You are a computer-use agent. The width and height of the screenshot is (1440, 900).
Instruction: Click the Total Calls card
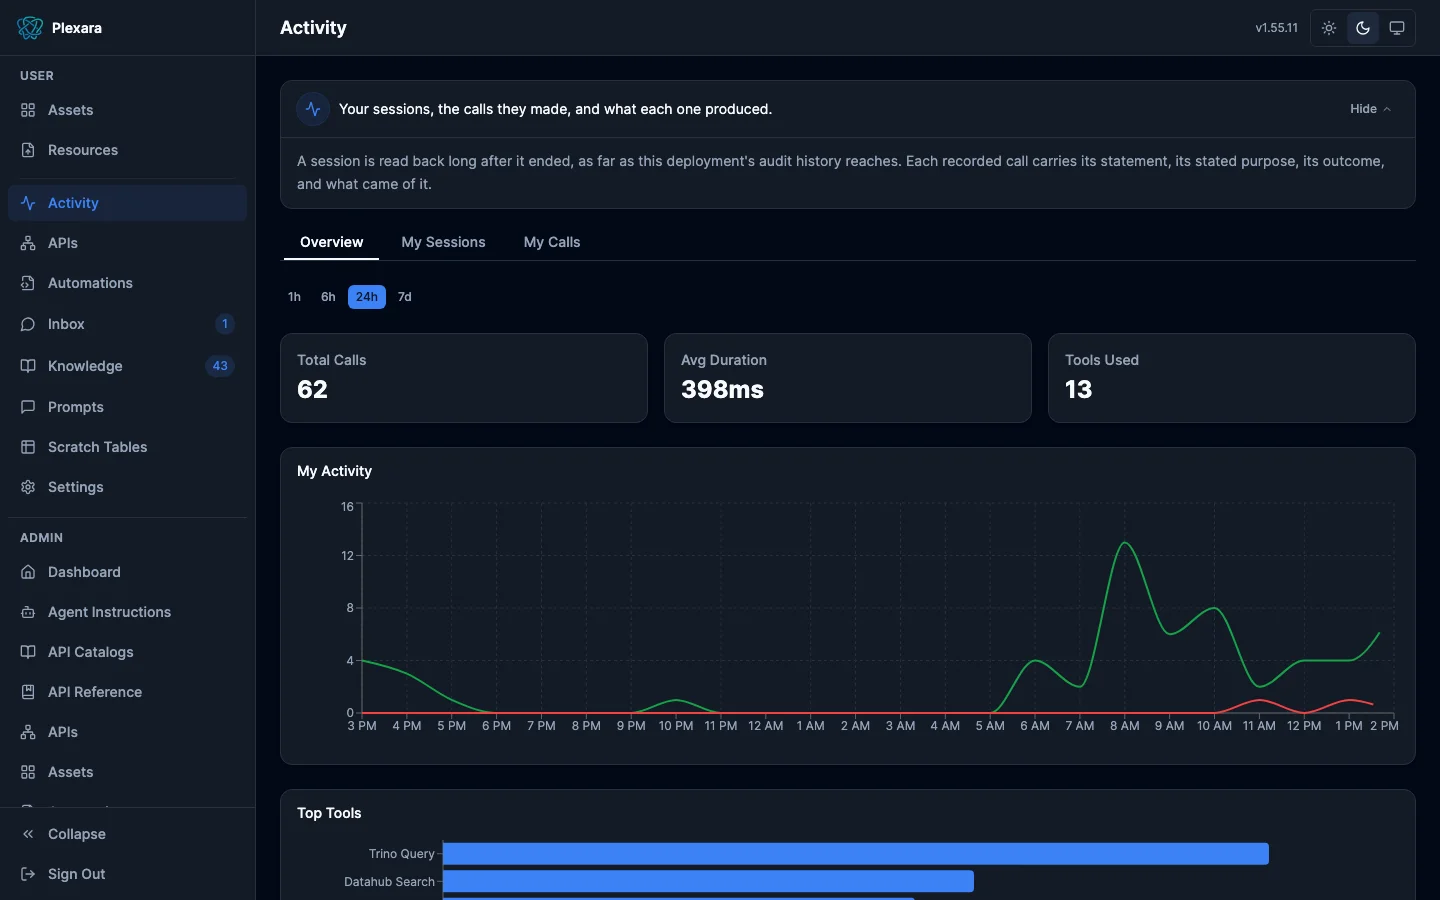[x=464, y=378]
